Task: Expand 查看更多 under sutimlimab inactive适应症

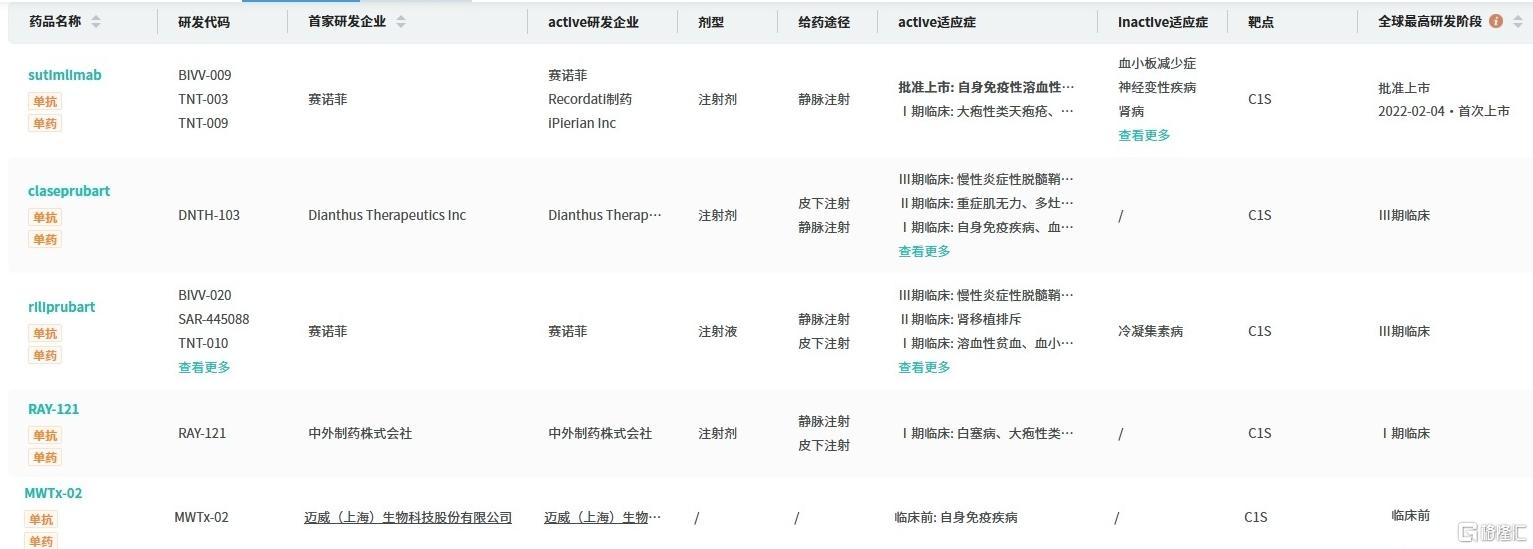Action: [1144, 135]
